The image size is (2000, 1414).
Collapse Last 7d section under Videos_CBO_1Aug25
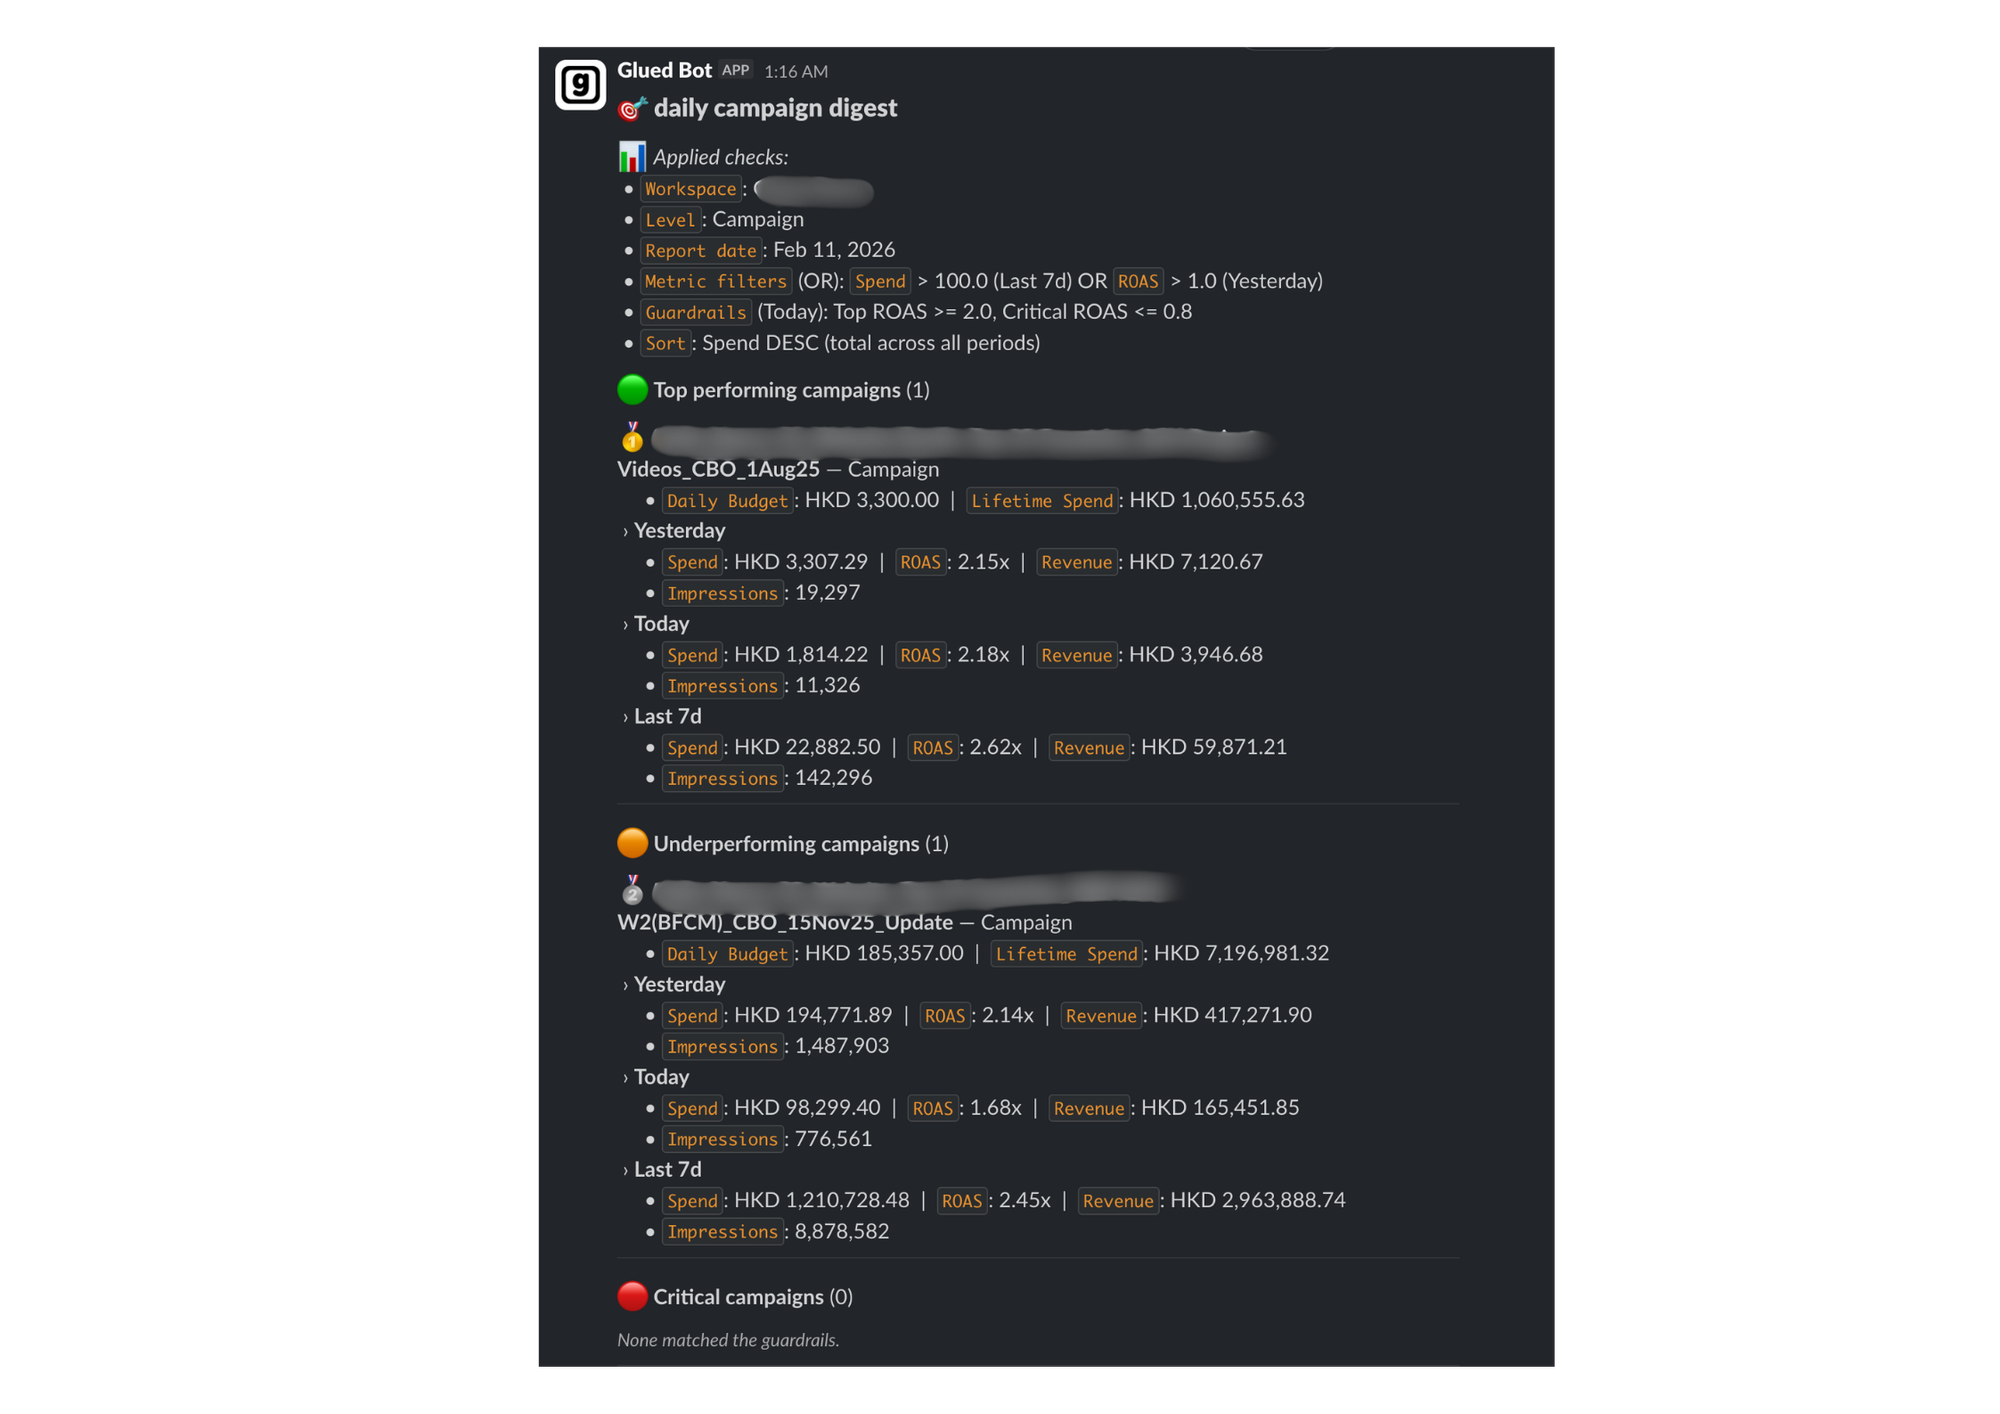(626, 717)
